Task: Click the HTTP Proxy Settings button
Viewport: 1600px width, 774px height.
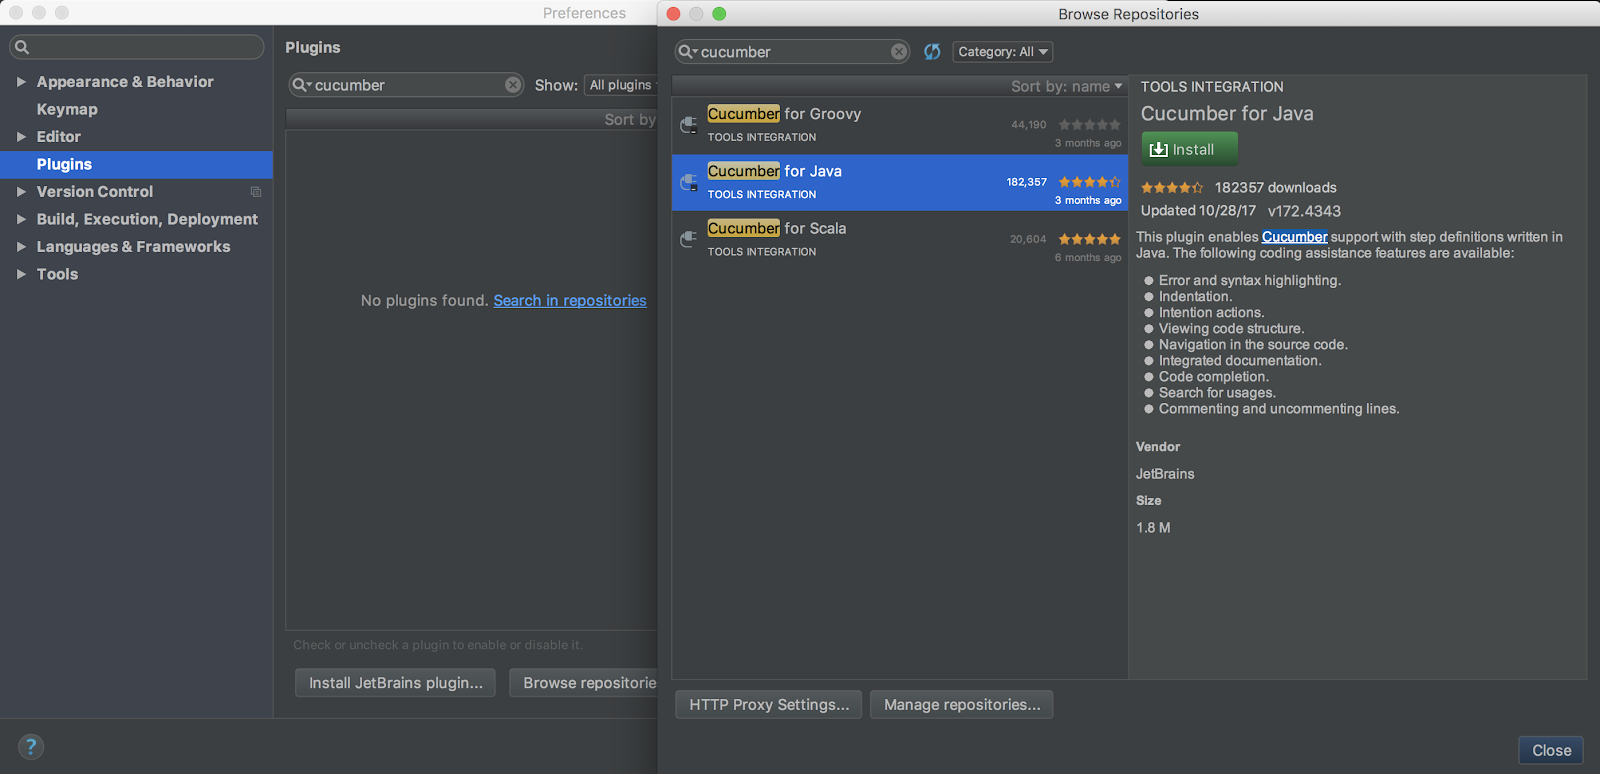Action: pyautogui.click(x=768, y=705)
